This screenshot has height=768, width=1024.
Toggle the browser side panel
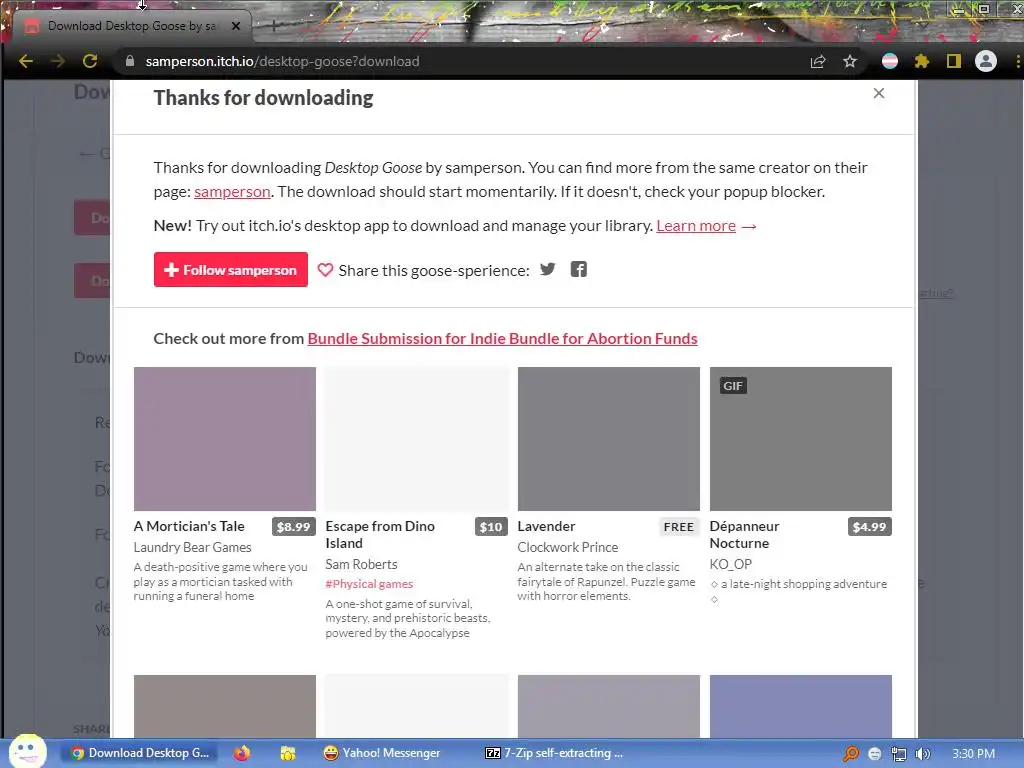pyautogui.click(x=953, y=61)
